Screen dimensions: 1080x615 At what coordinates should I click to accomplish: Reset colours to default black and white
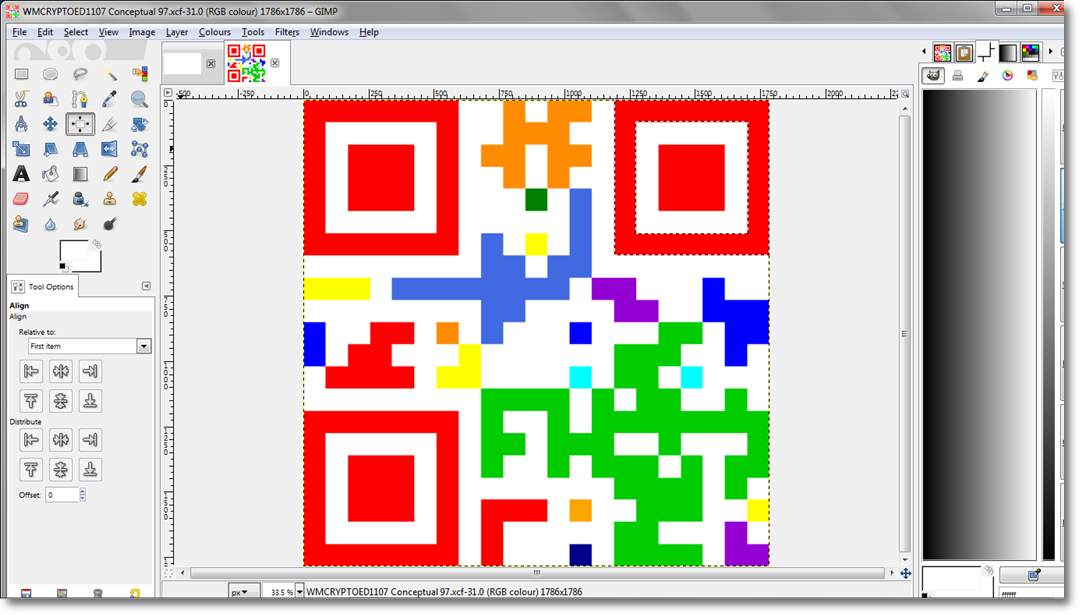coord(63,267)
